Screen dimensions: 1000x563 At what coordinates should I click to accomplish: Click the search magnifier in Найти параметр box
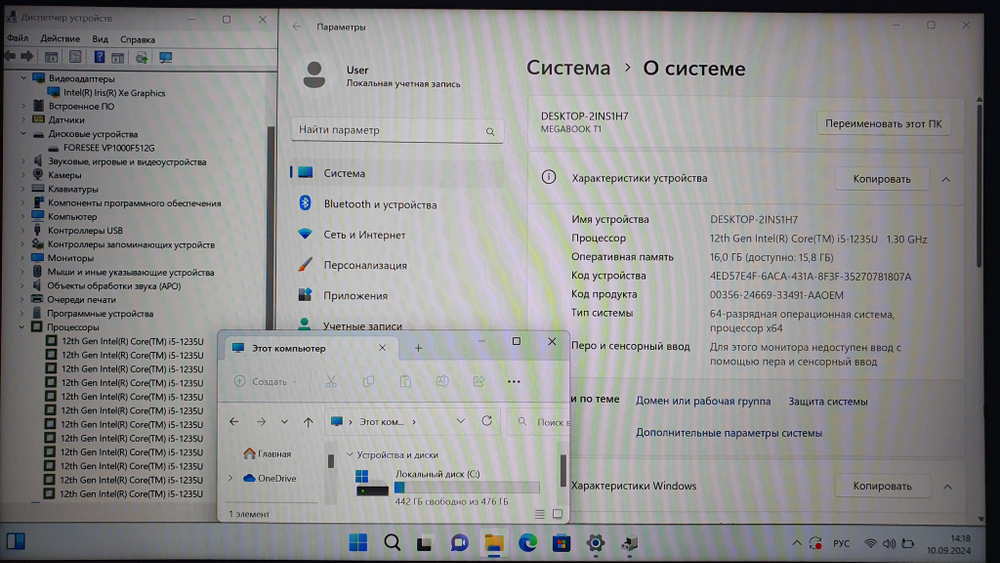(x=490, y=131)
